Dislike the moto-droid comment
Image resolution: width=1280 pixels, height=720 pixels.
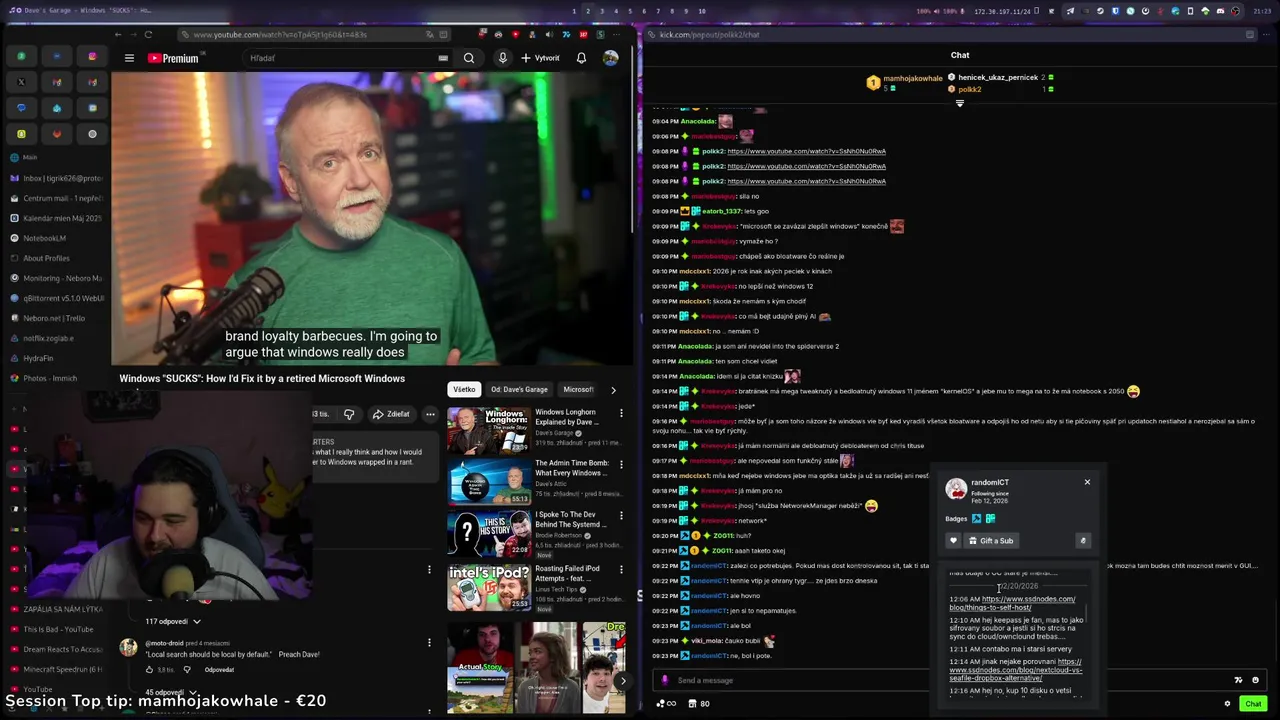pos(185,670)
